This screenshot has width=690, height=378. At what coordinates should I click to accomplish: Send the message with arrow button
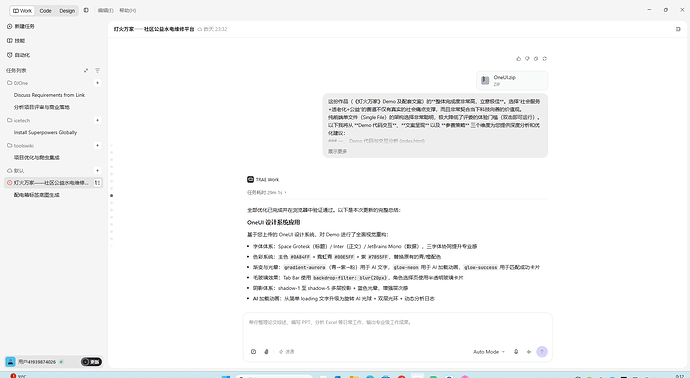(542, 352)
